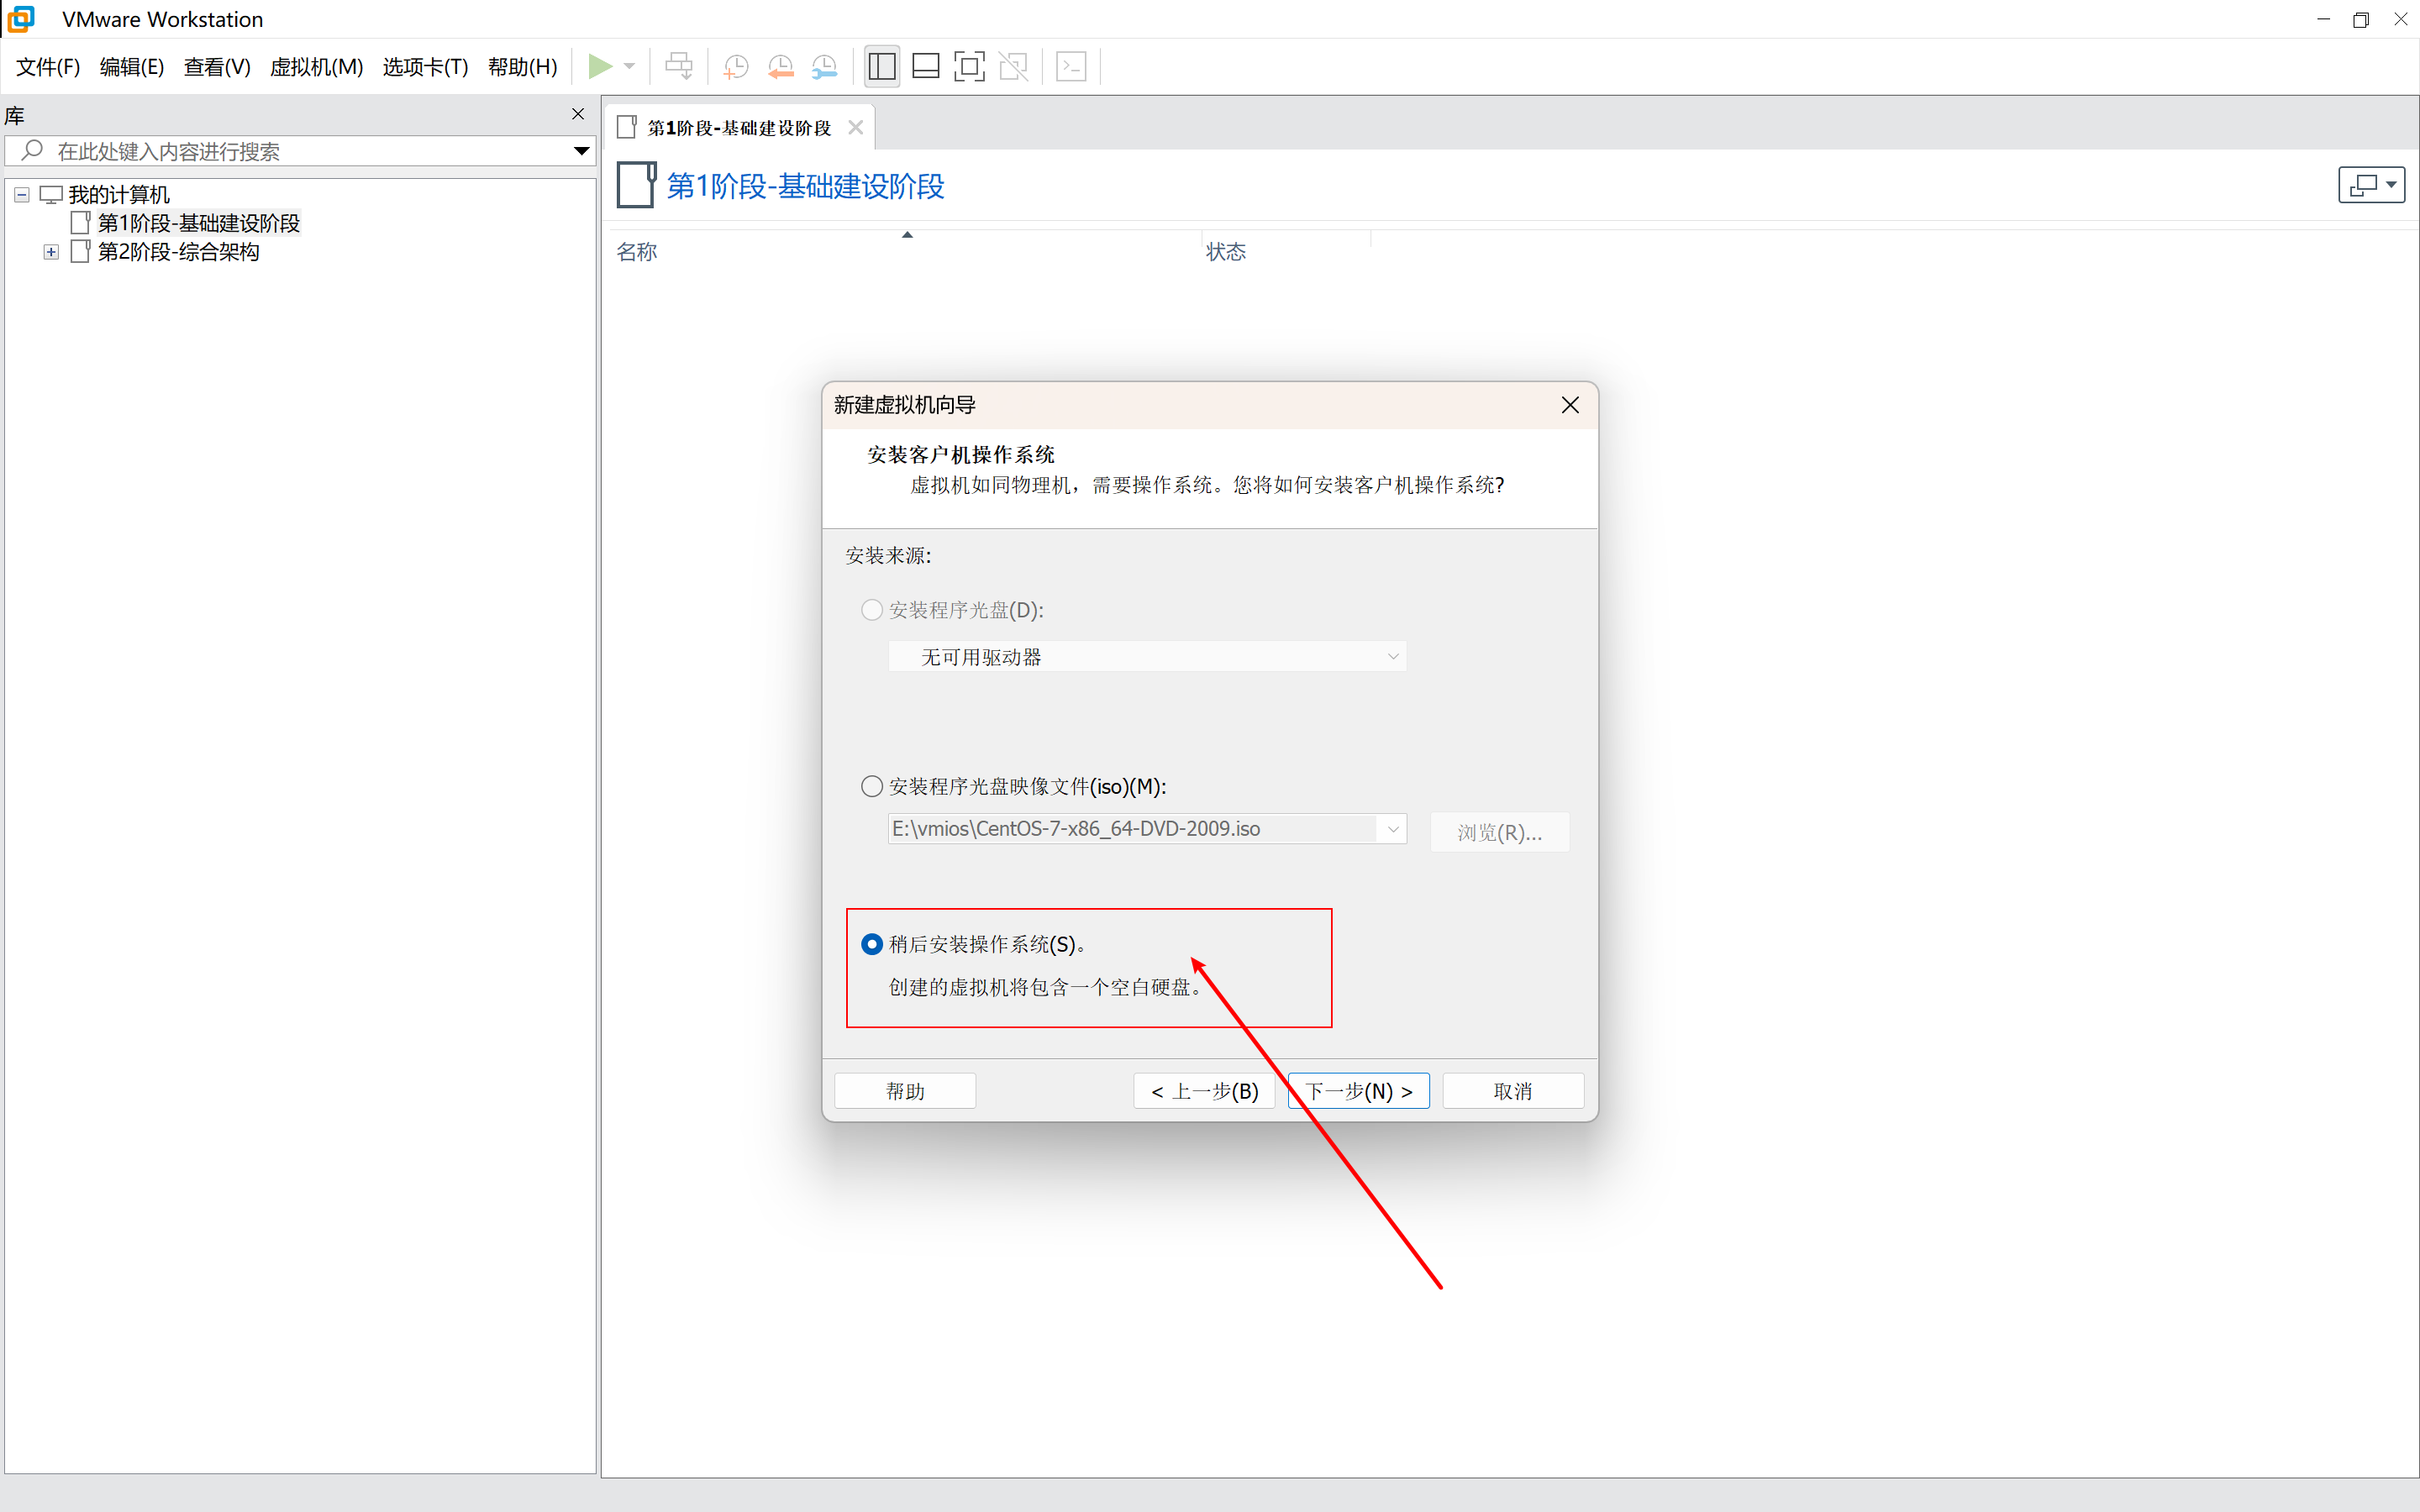Close the 新建虚拟机向导 dialog
The height and width of the screenshot is (1512, 2420).
[1570, 405]
